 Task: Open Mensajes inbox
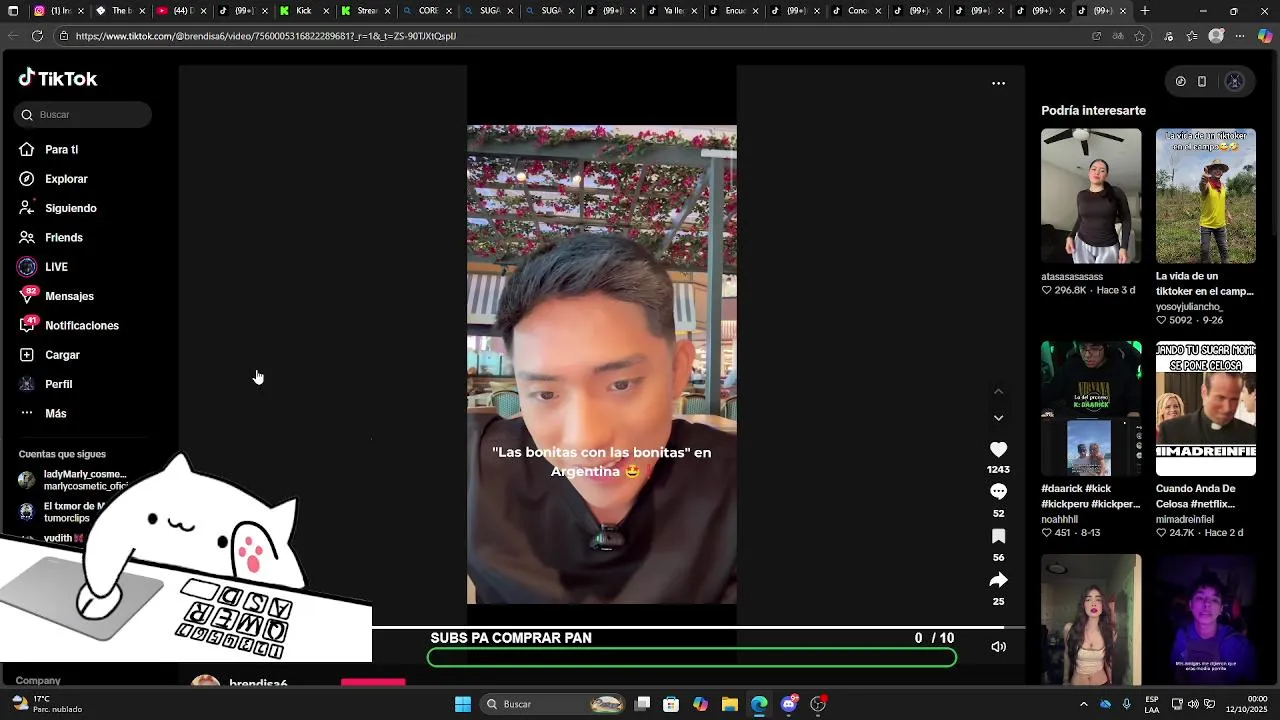click(x=56, y=296)
